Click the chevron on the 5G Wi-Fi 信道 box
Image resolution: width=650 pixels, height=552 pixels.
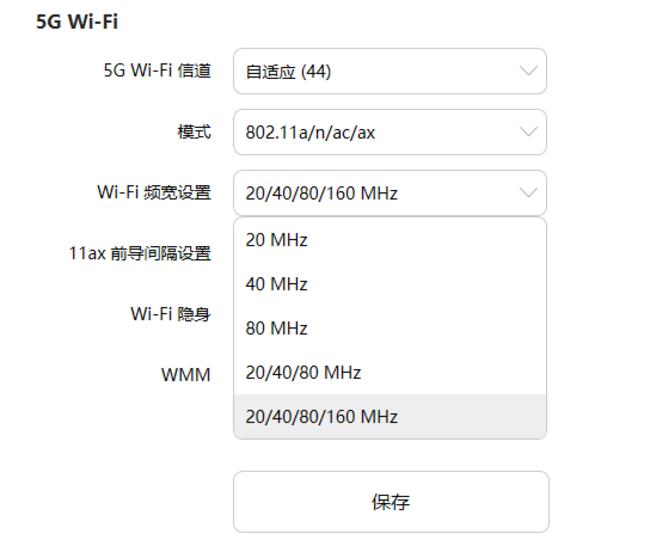[528, 71]
